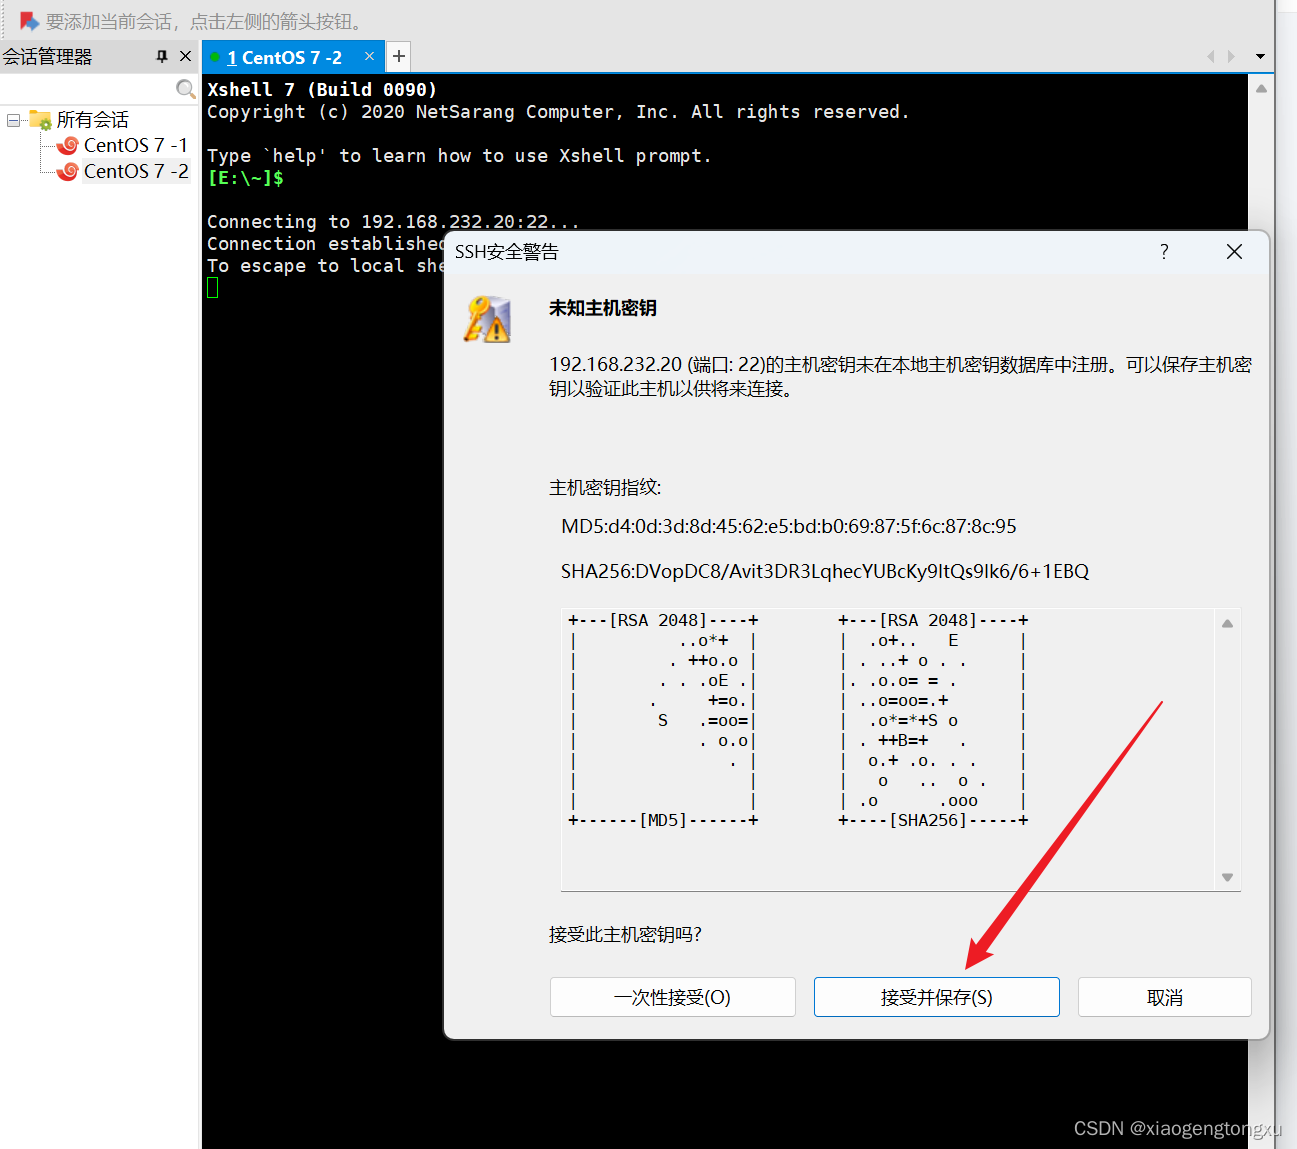Click the green status dot on tab

tap(215, 57)
